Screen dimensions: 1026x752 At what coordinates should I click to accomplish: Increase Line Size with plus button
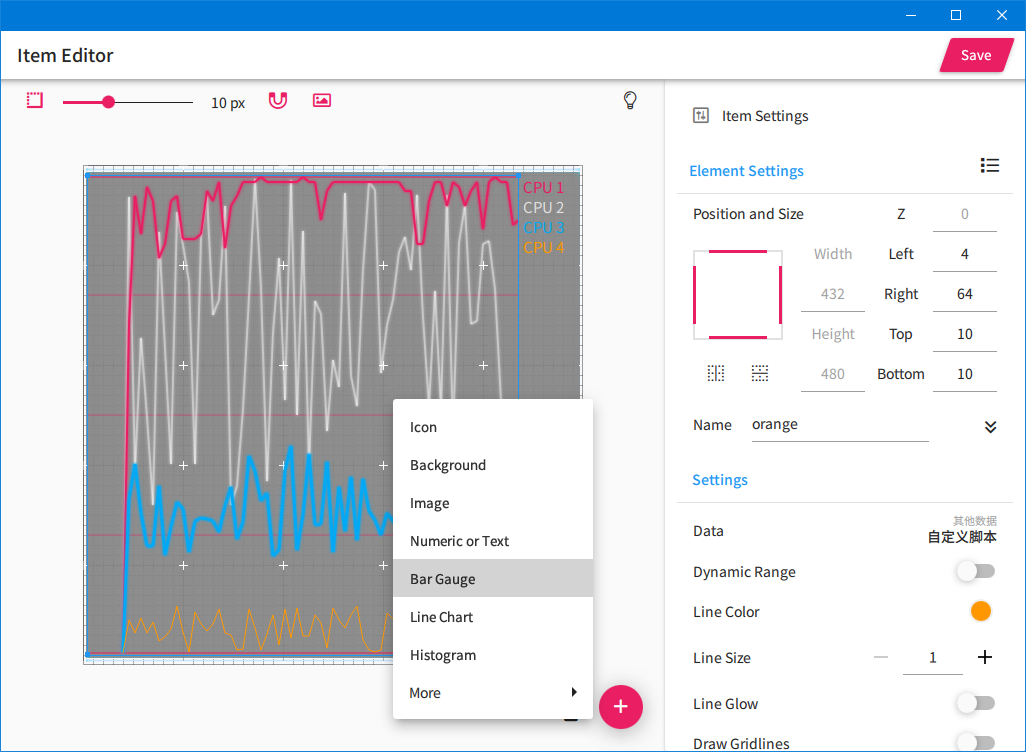click(x=985, y=657)
